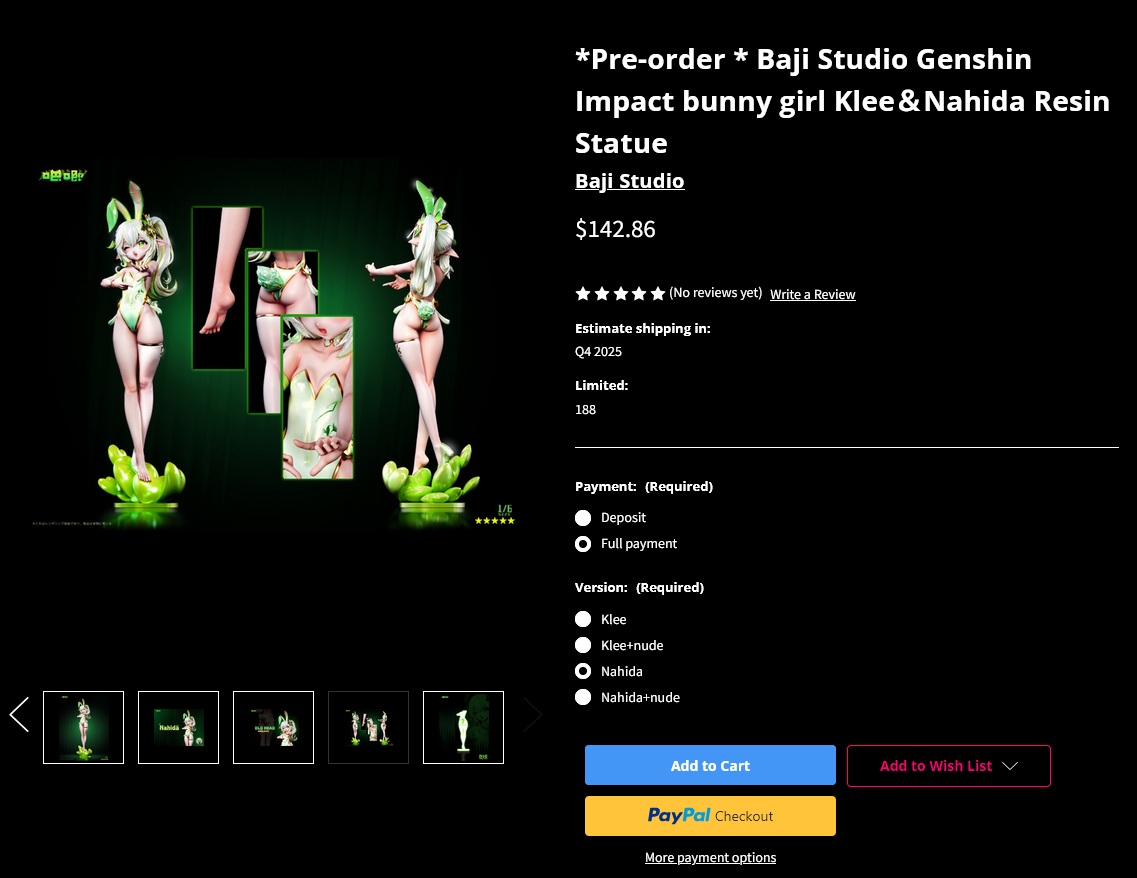Click the Add to Cart button
Screen dimensions: 1137x878
tap(710, 765)
